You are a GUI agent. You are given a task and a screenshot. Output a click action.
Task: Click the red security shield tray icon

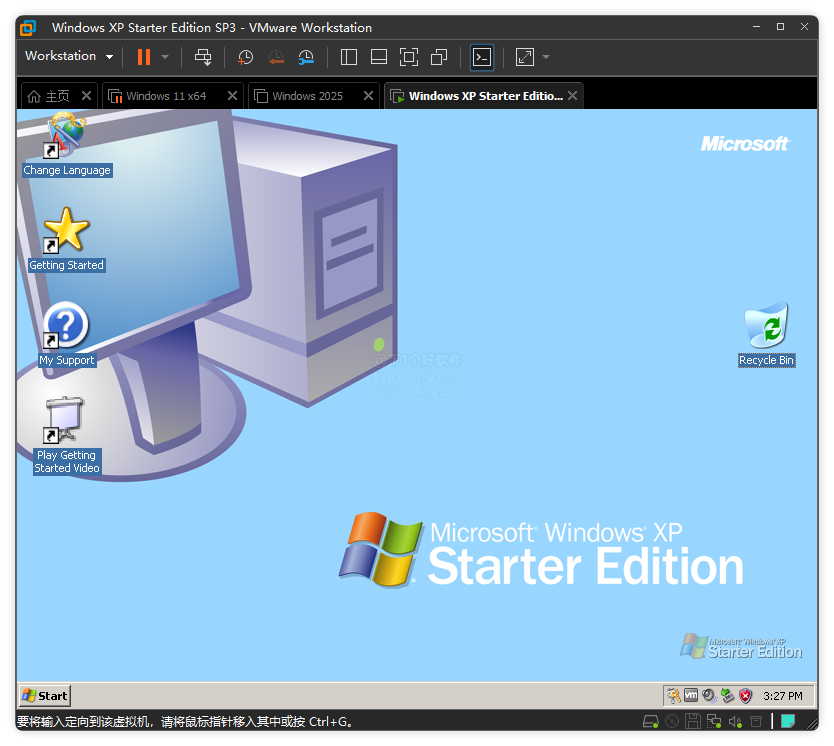coord(745,696)
